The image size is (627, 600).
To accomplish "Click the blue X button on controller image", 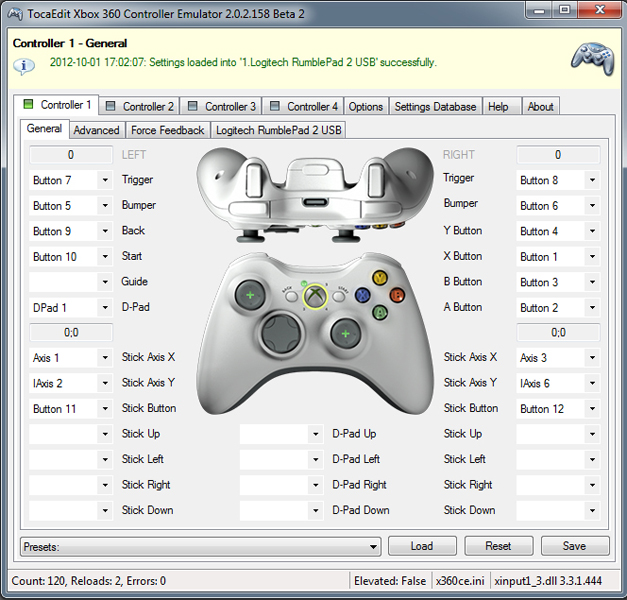I will click(x=363, y=296).
